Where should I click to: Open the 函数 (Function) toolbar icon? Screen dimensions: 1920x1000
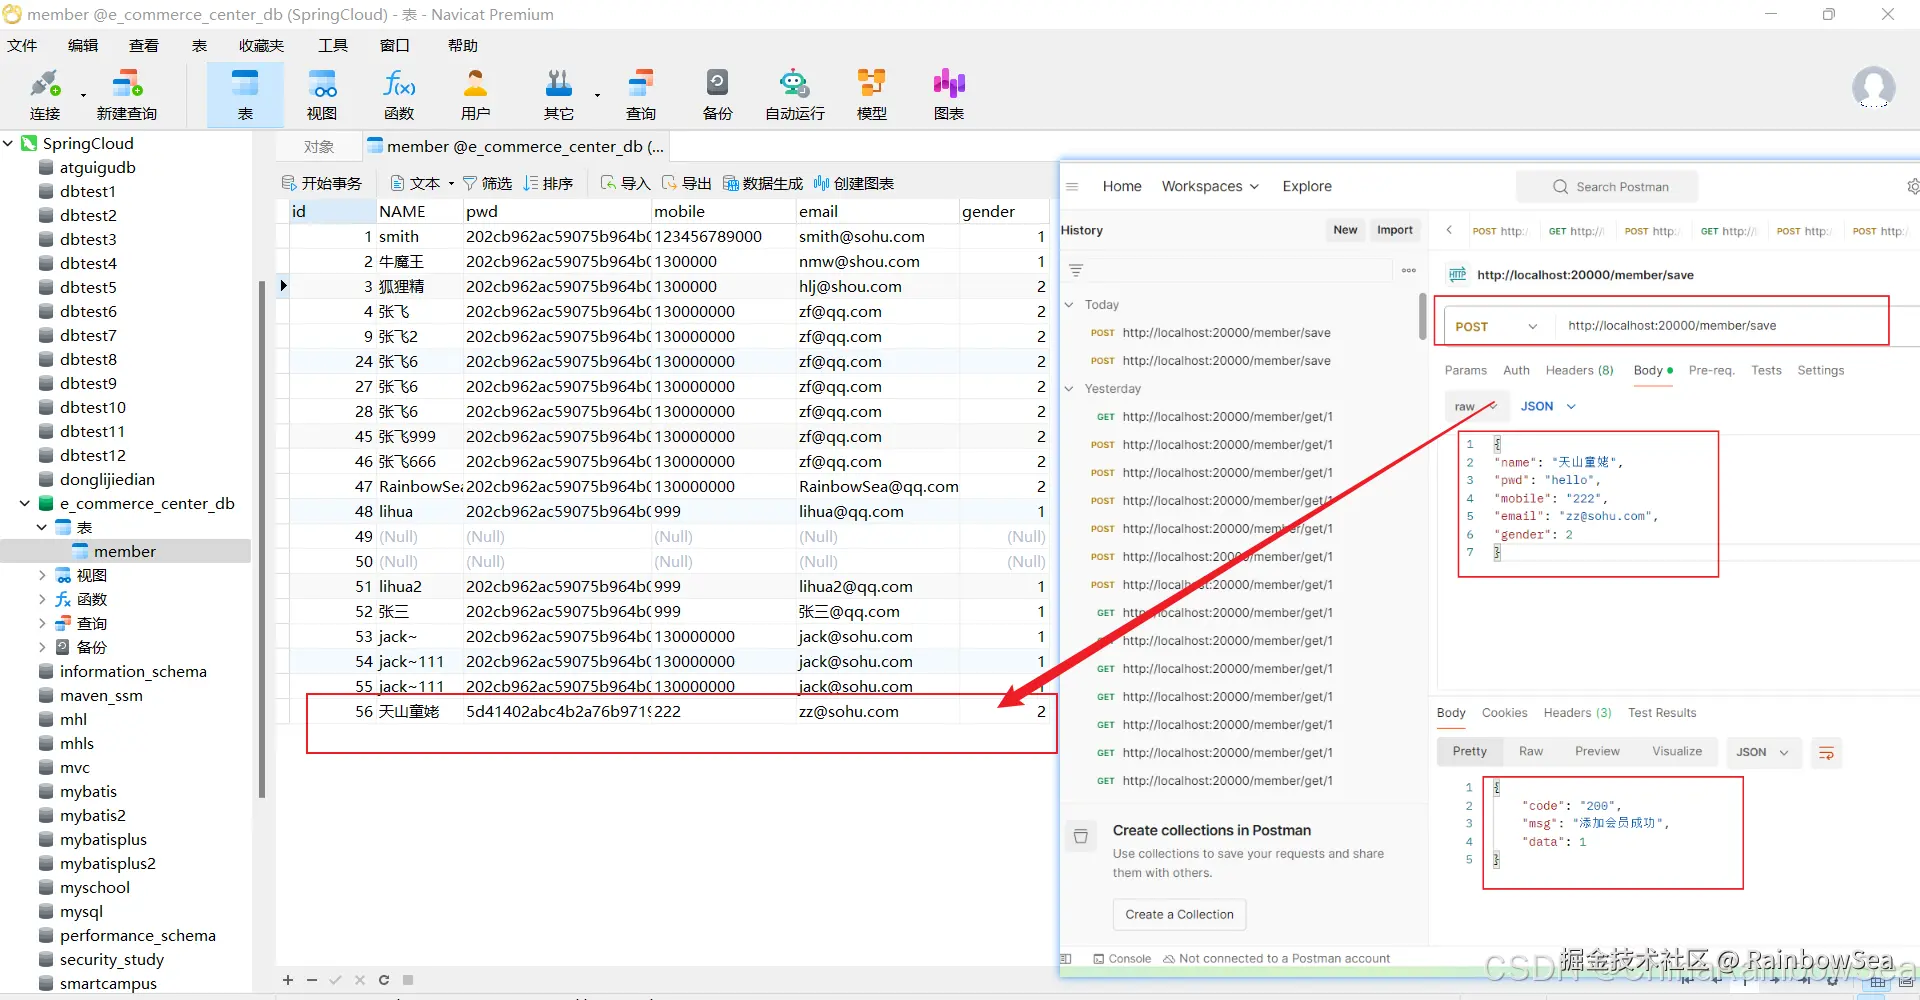click(x=399, y=94)
